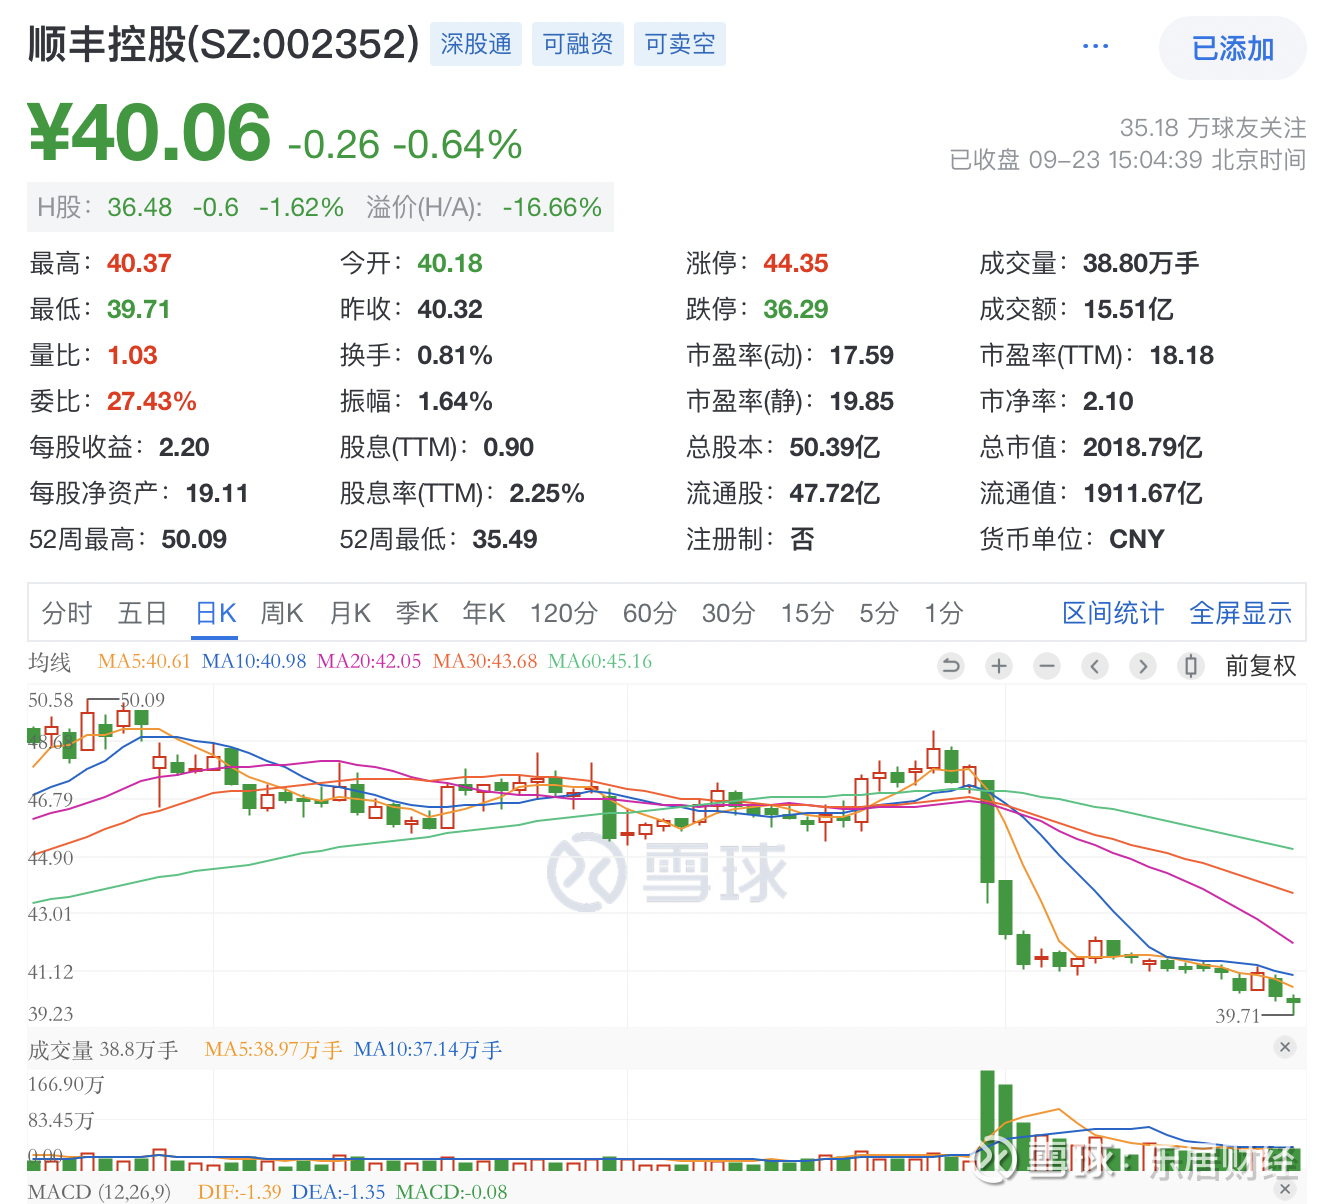Click the MACD (12,26,9) label

click(99, 1192)
